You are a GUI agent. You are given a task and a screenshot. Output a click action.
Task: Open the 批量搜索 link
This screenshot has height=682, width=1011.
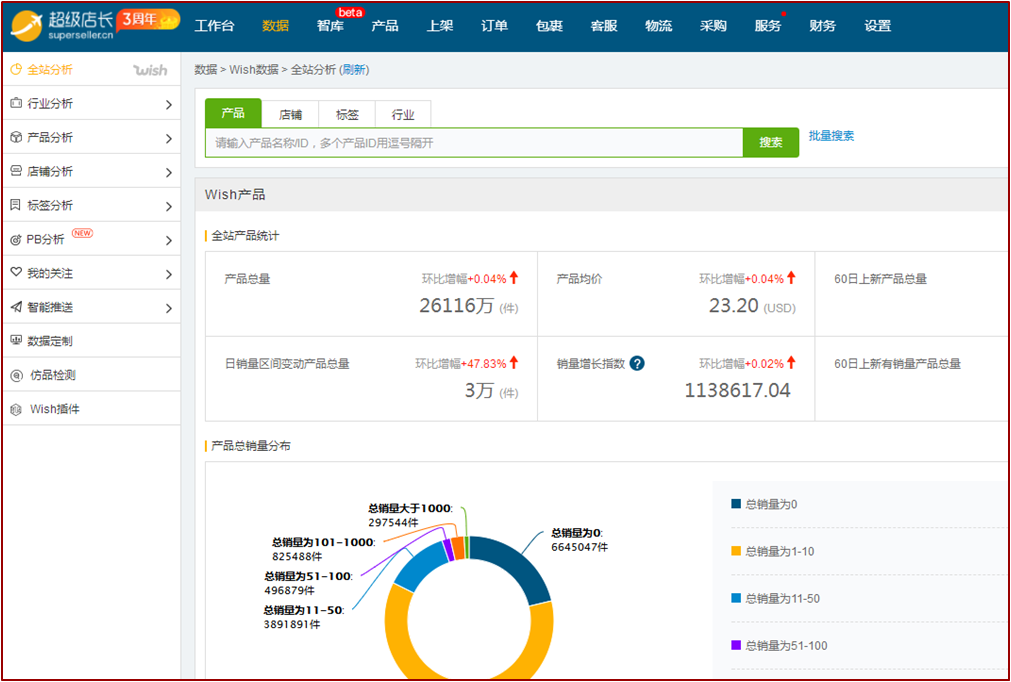point(831,136)
